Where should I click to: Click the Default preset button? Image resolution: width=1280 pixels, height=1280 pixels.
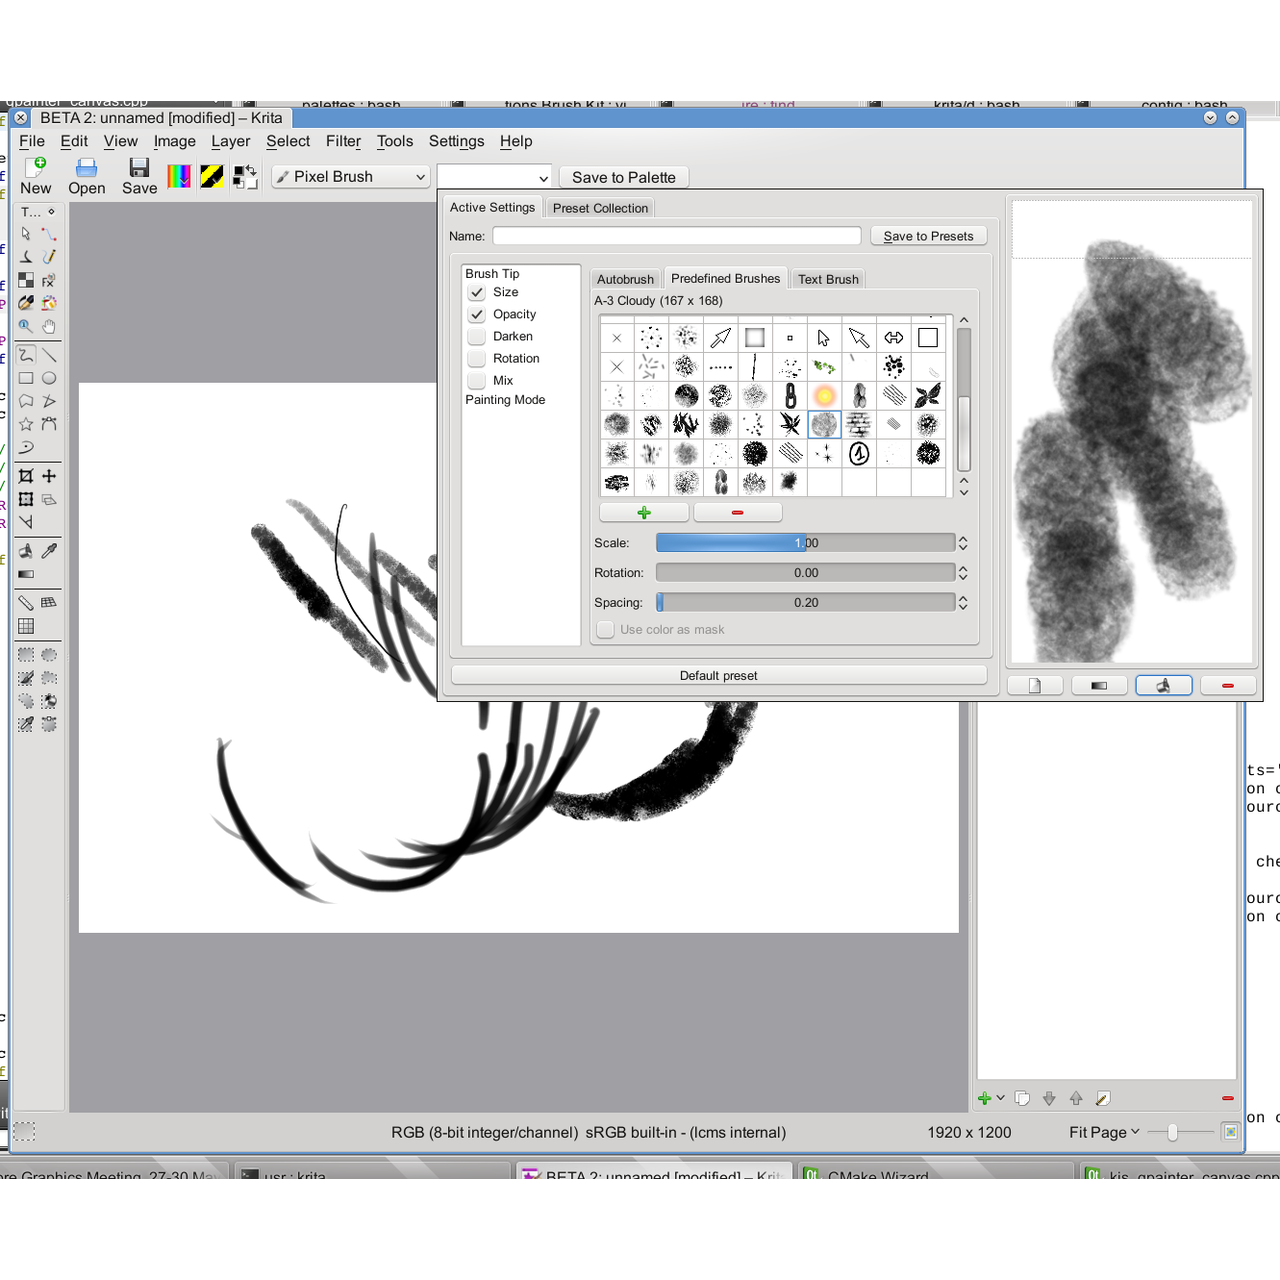(718, 675)
